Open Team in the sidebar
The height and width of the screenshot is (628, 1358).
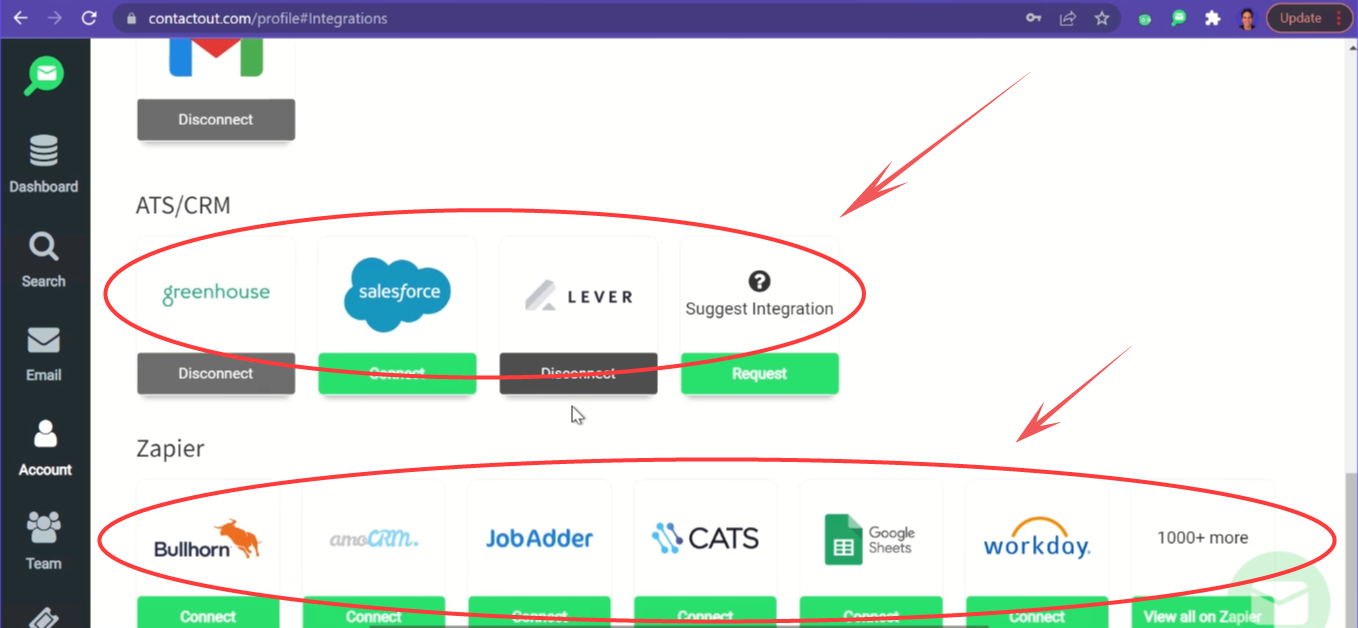click(44, 542)
